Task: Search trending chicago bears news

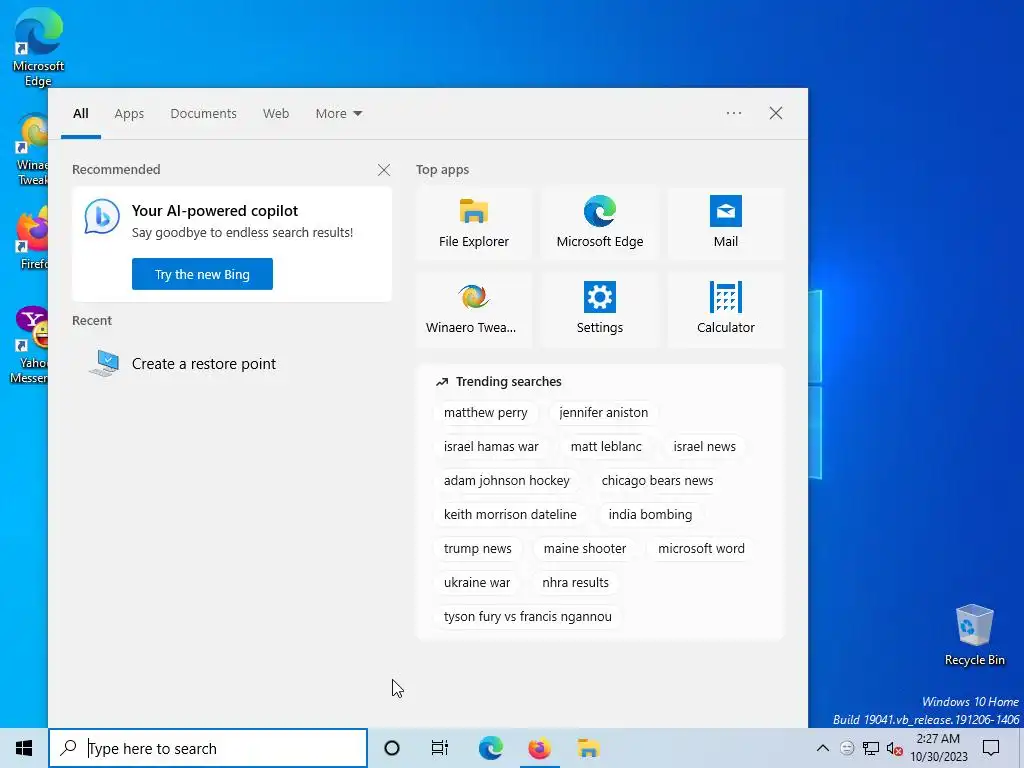Action: (657, 481)
